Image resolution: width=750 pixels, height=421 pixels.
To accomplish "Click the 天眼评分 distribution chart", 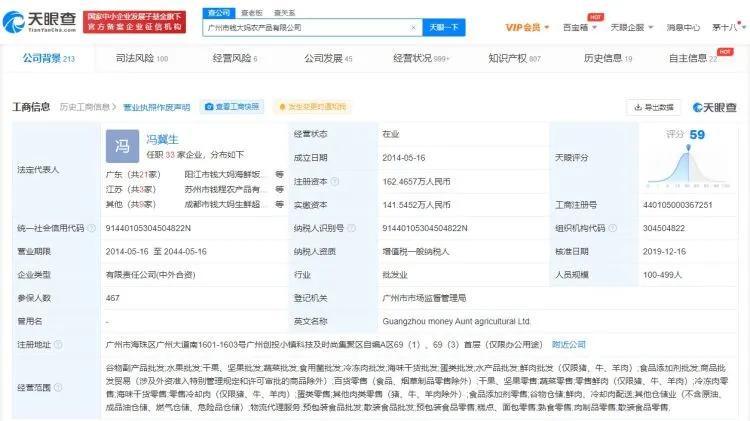I will tap(688, 166).
